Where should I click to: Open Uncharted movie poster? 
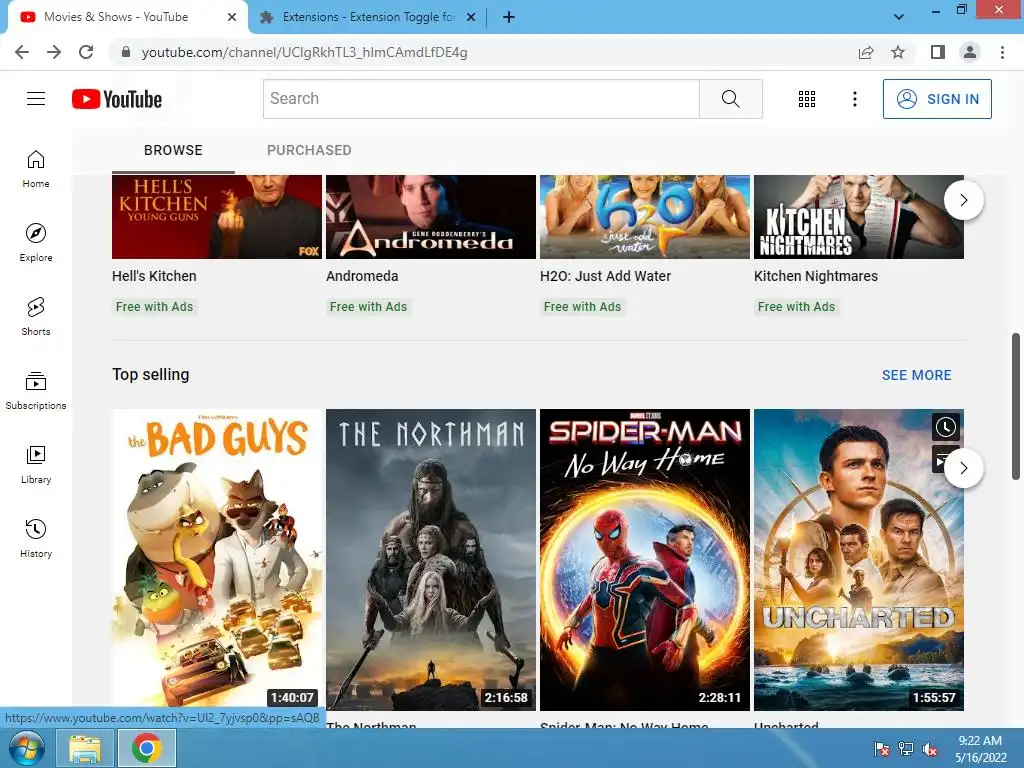click(859, 560)
